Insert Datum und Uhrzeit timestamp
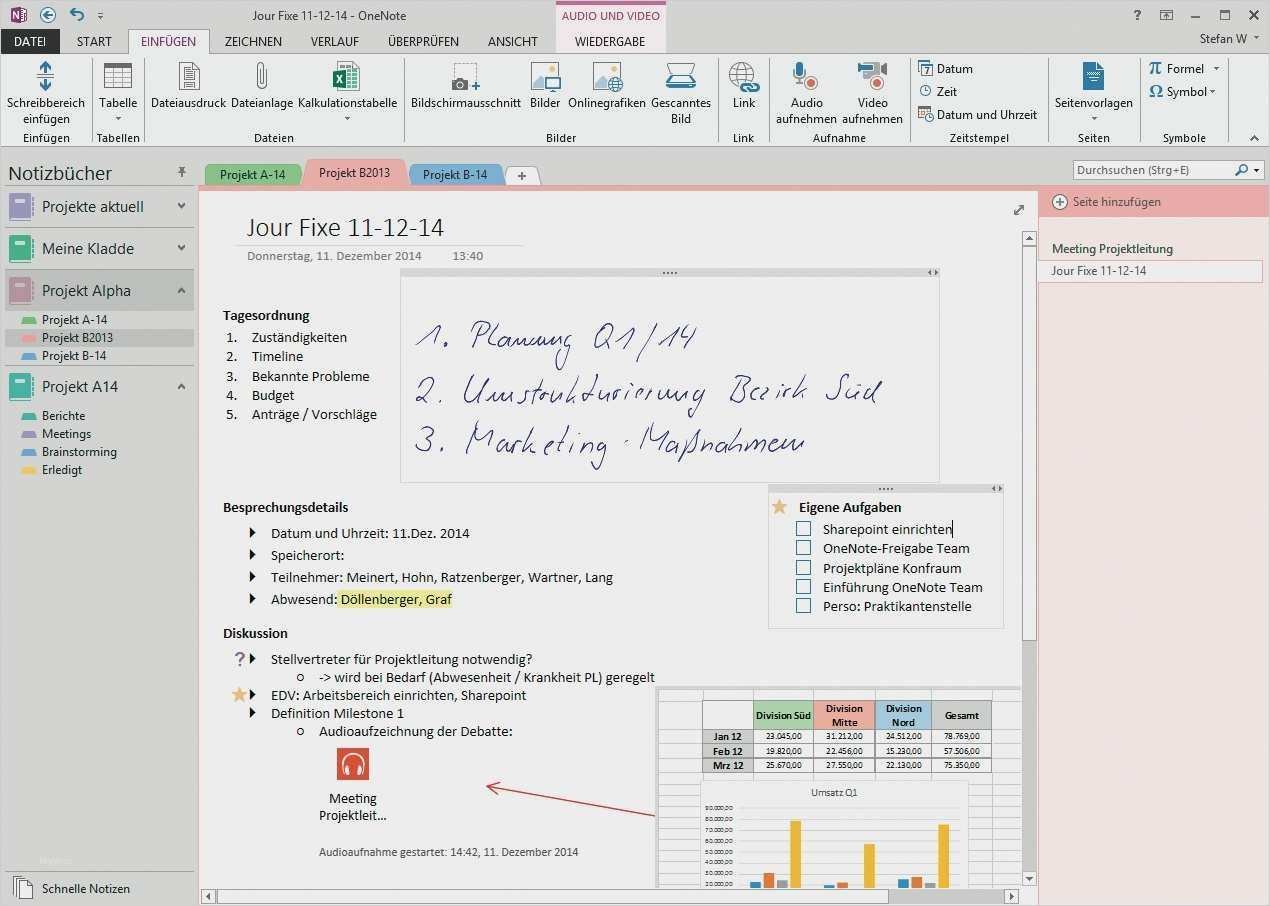The image size is (1270, 906). pos(979,114)
